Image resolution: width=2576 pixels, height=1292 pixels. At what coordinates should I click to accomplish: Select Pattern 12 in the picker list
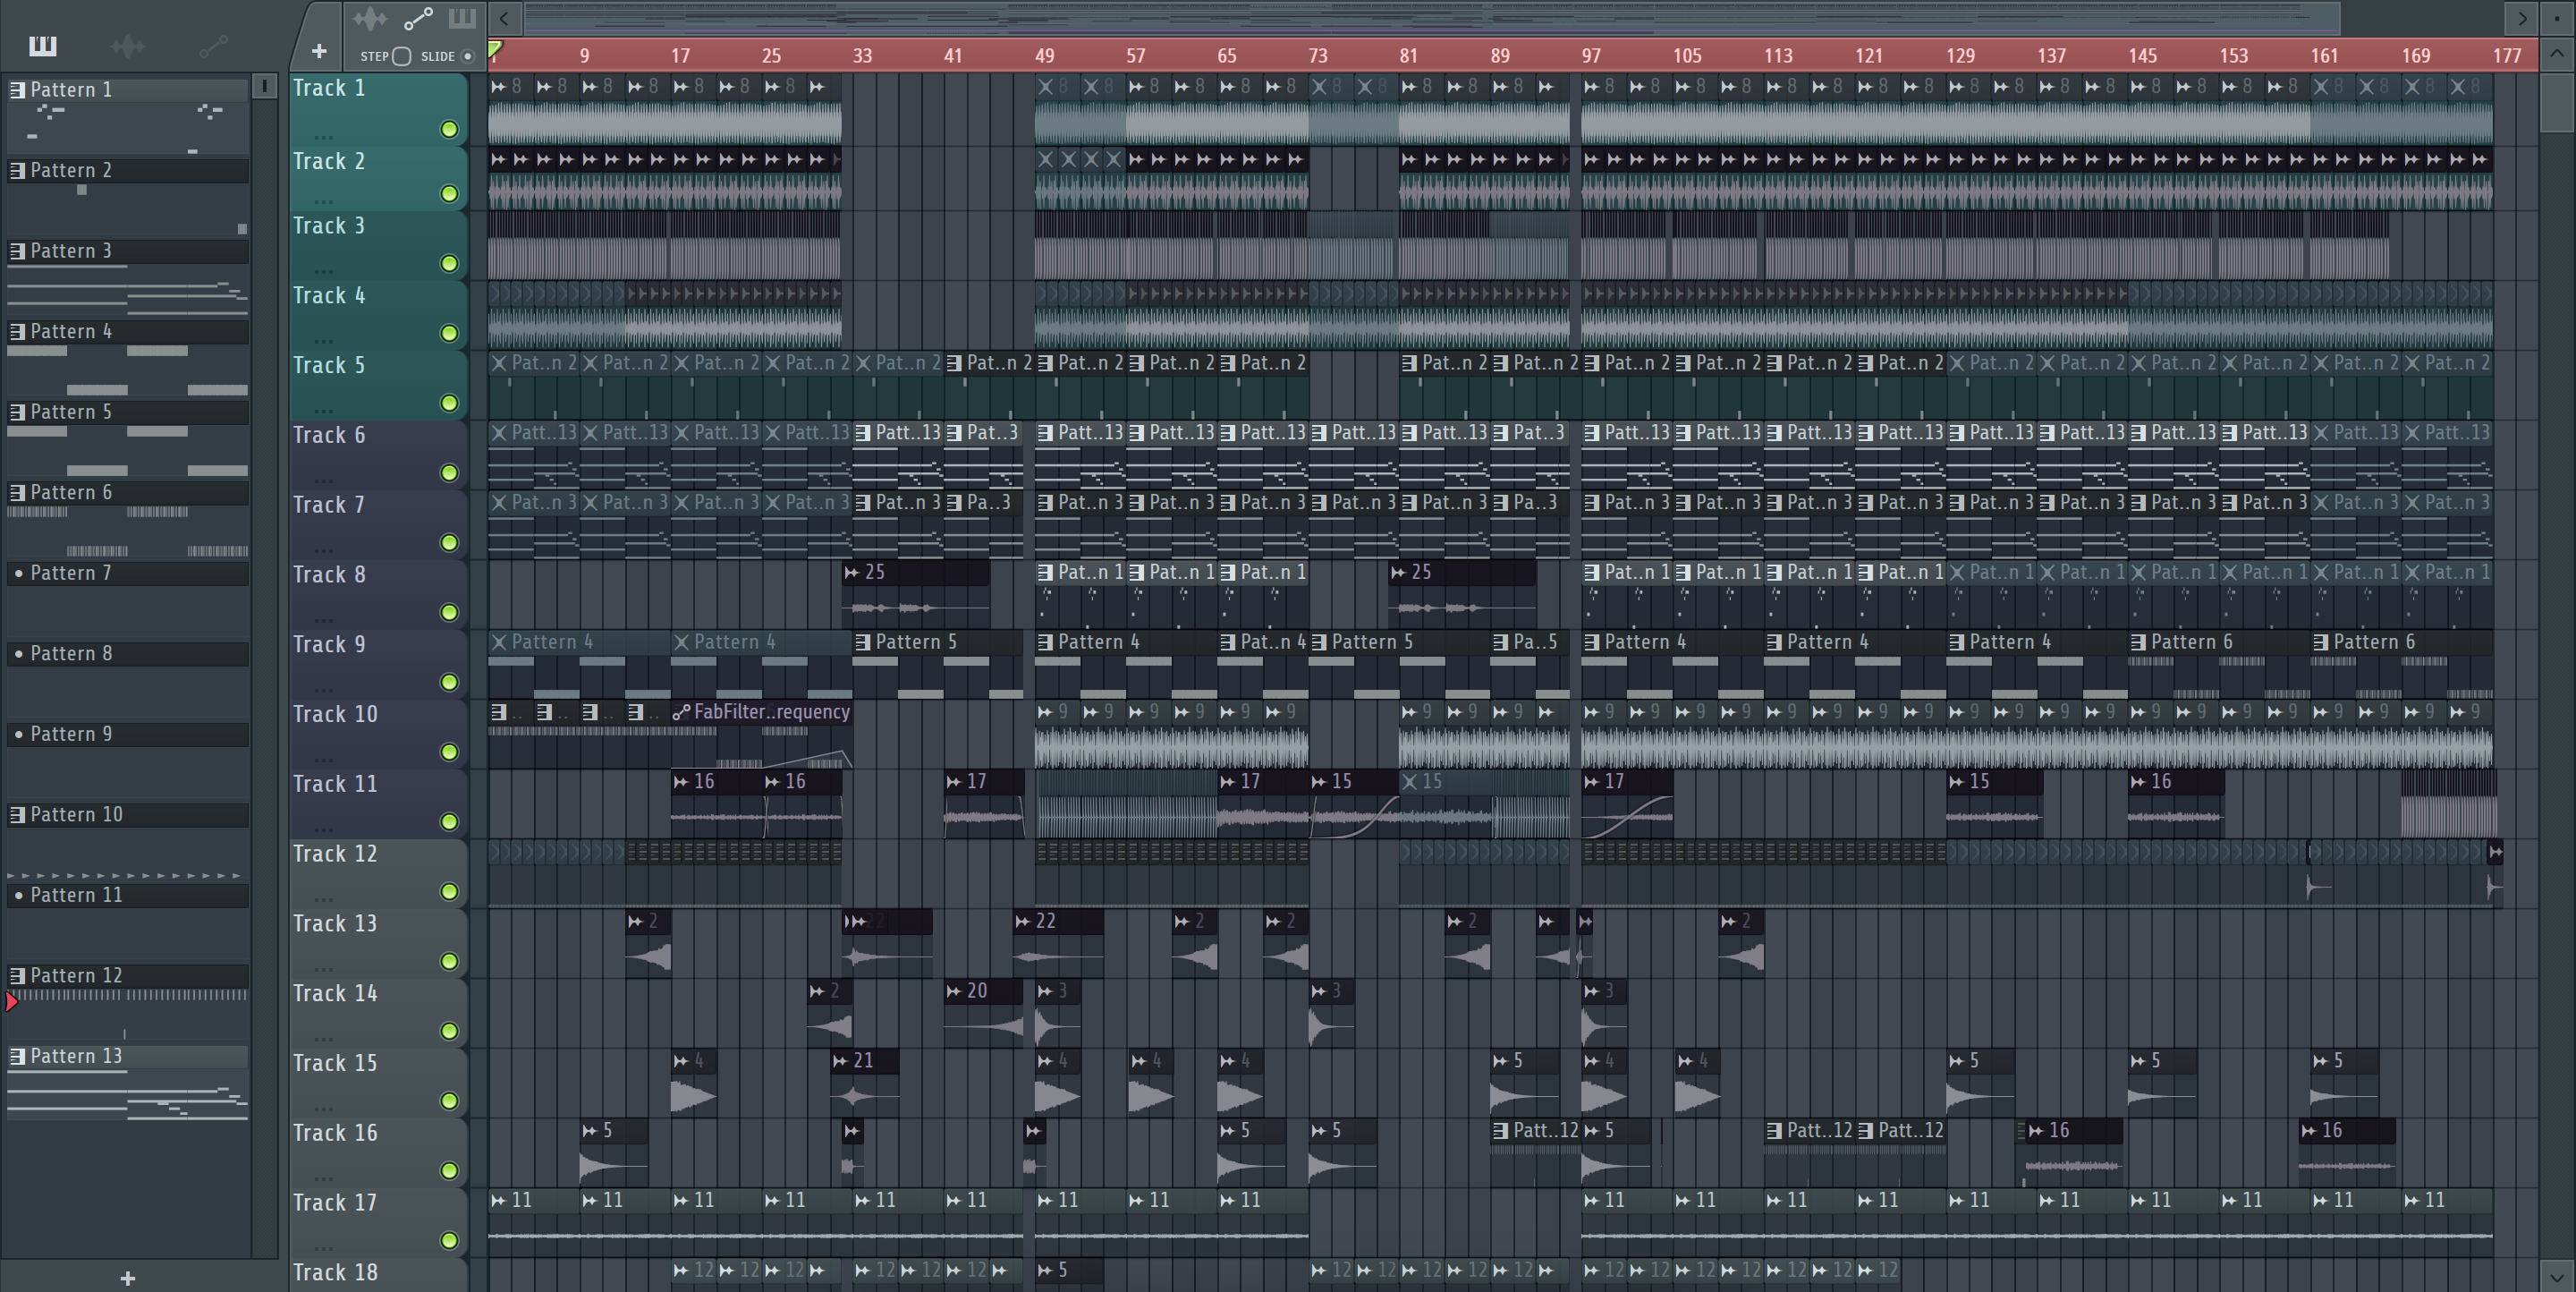[128, 976]
